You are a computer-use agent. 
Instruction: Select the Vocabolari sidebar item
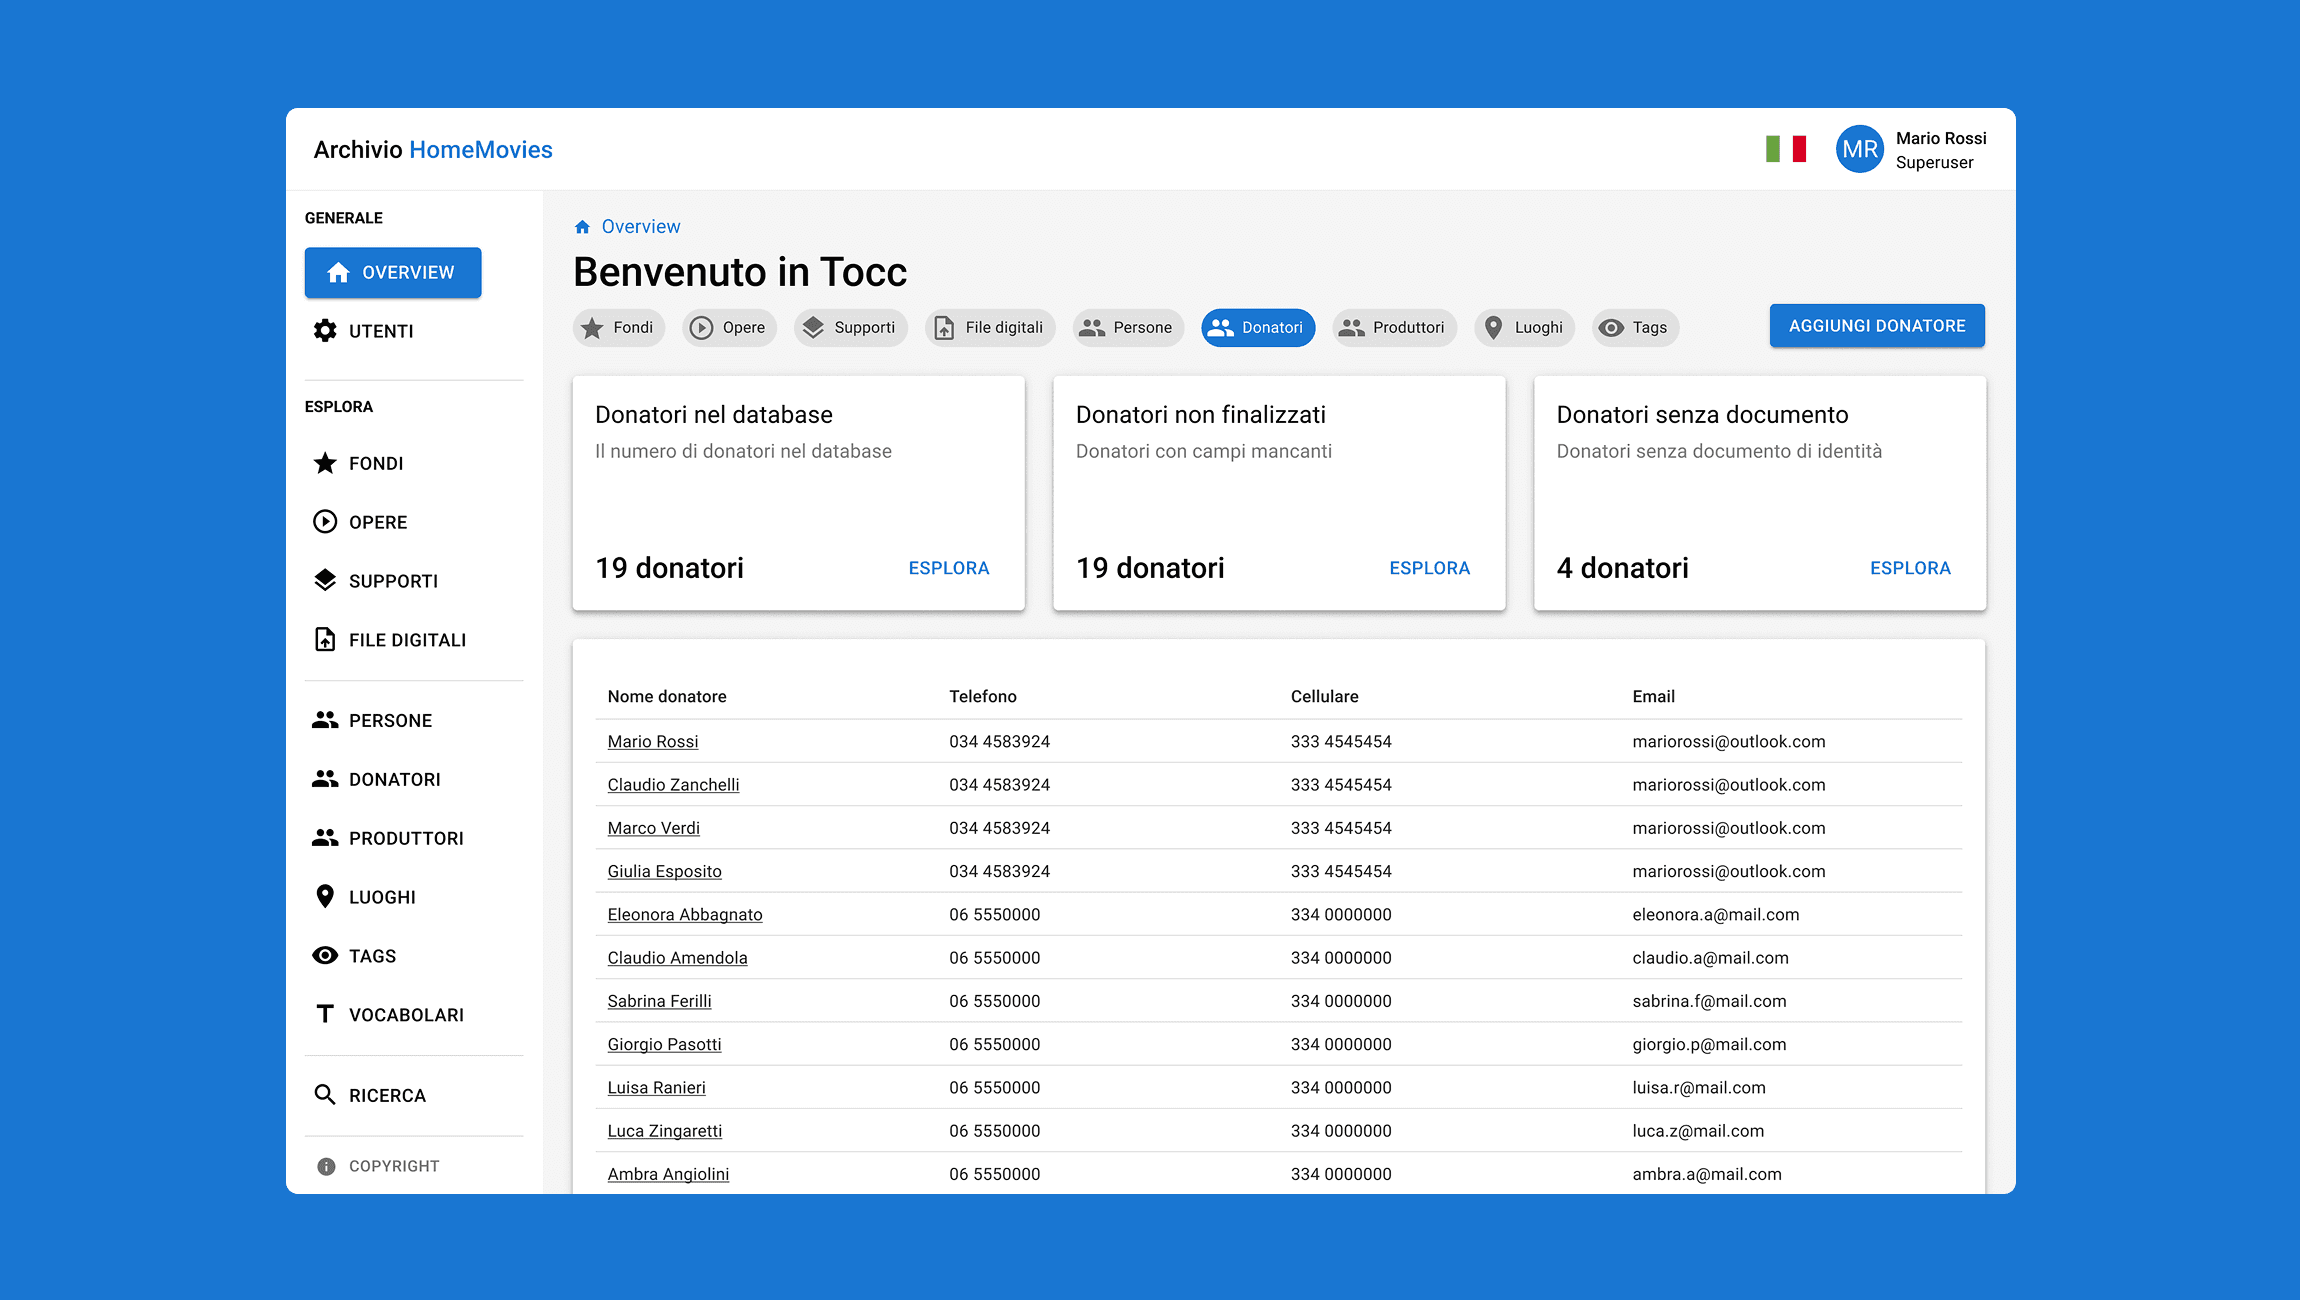tap(405, 1015)
